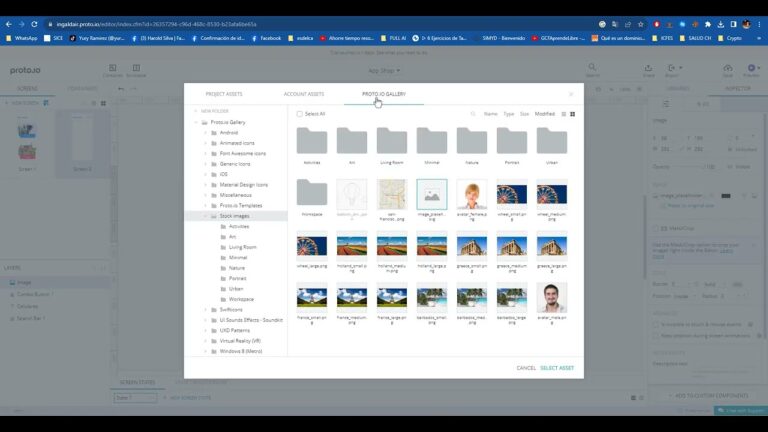The image size is (768, 432).
Task: Collapse the Stock images tree folder
Action: pyautogui.click(x=205, y=216)
